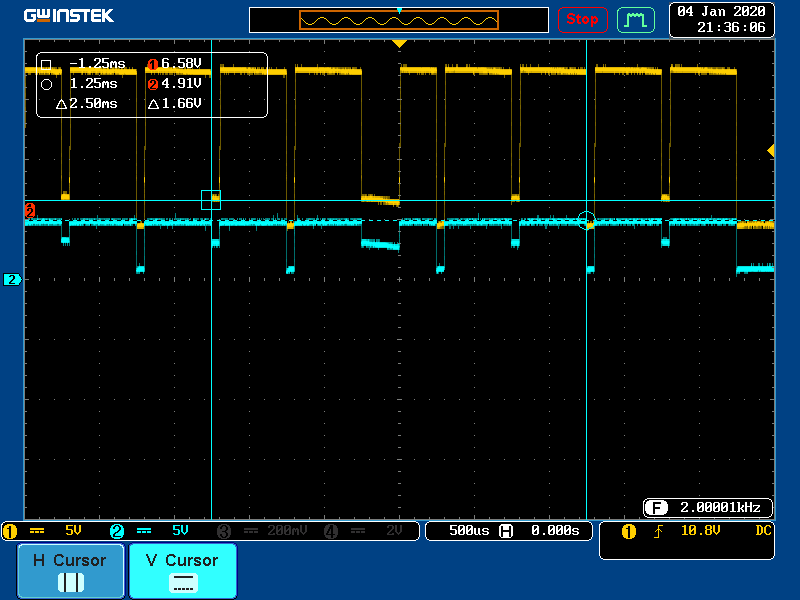Select the square cursor marker on the waveform
800x600 pixels.
(211, 200)
